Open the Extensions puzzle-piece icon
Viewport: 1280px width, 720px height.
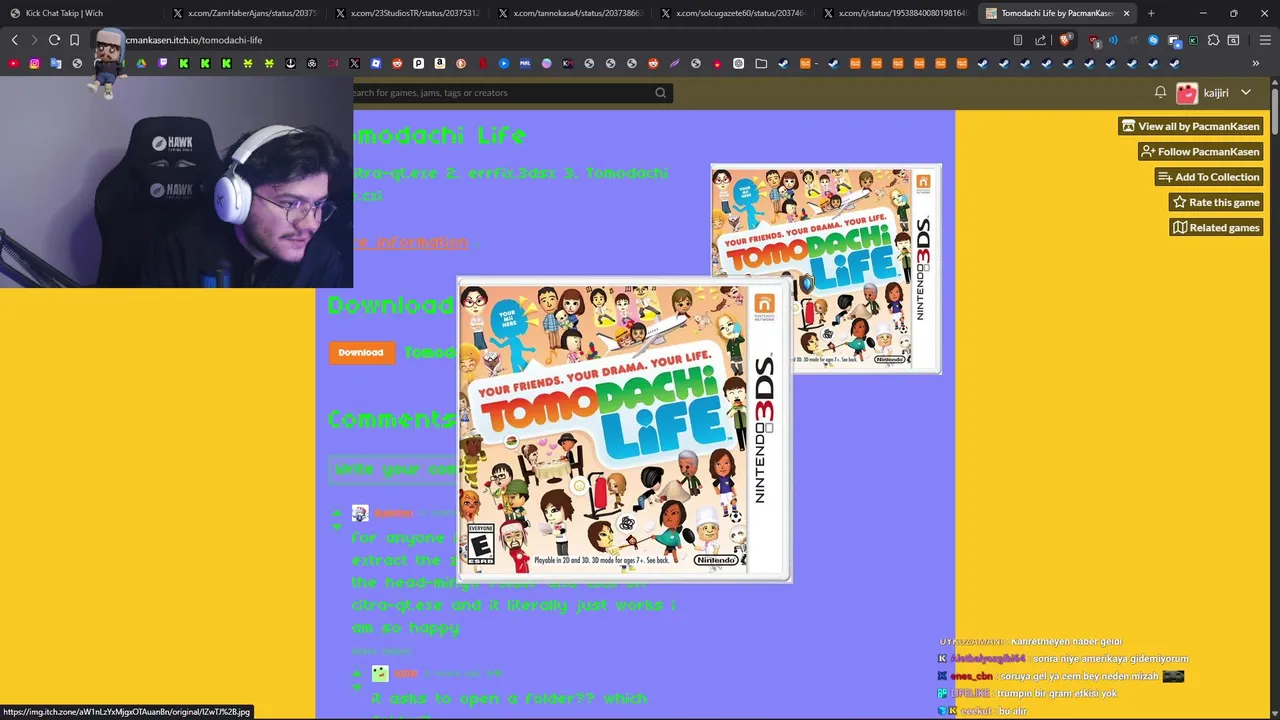(x=1213, y=40)
